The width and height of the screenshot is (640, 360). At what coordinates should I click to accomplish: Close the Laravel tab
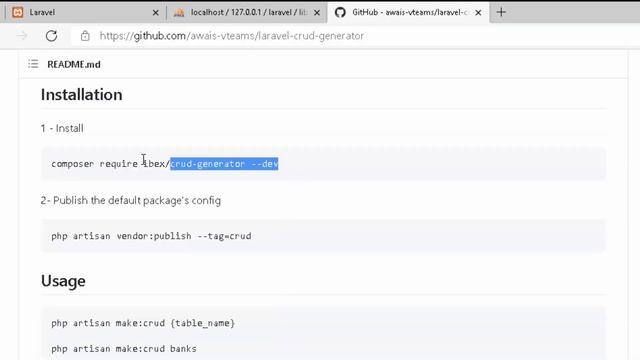[x=156, y=13]
